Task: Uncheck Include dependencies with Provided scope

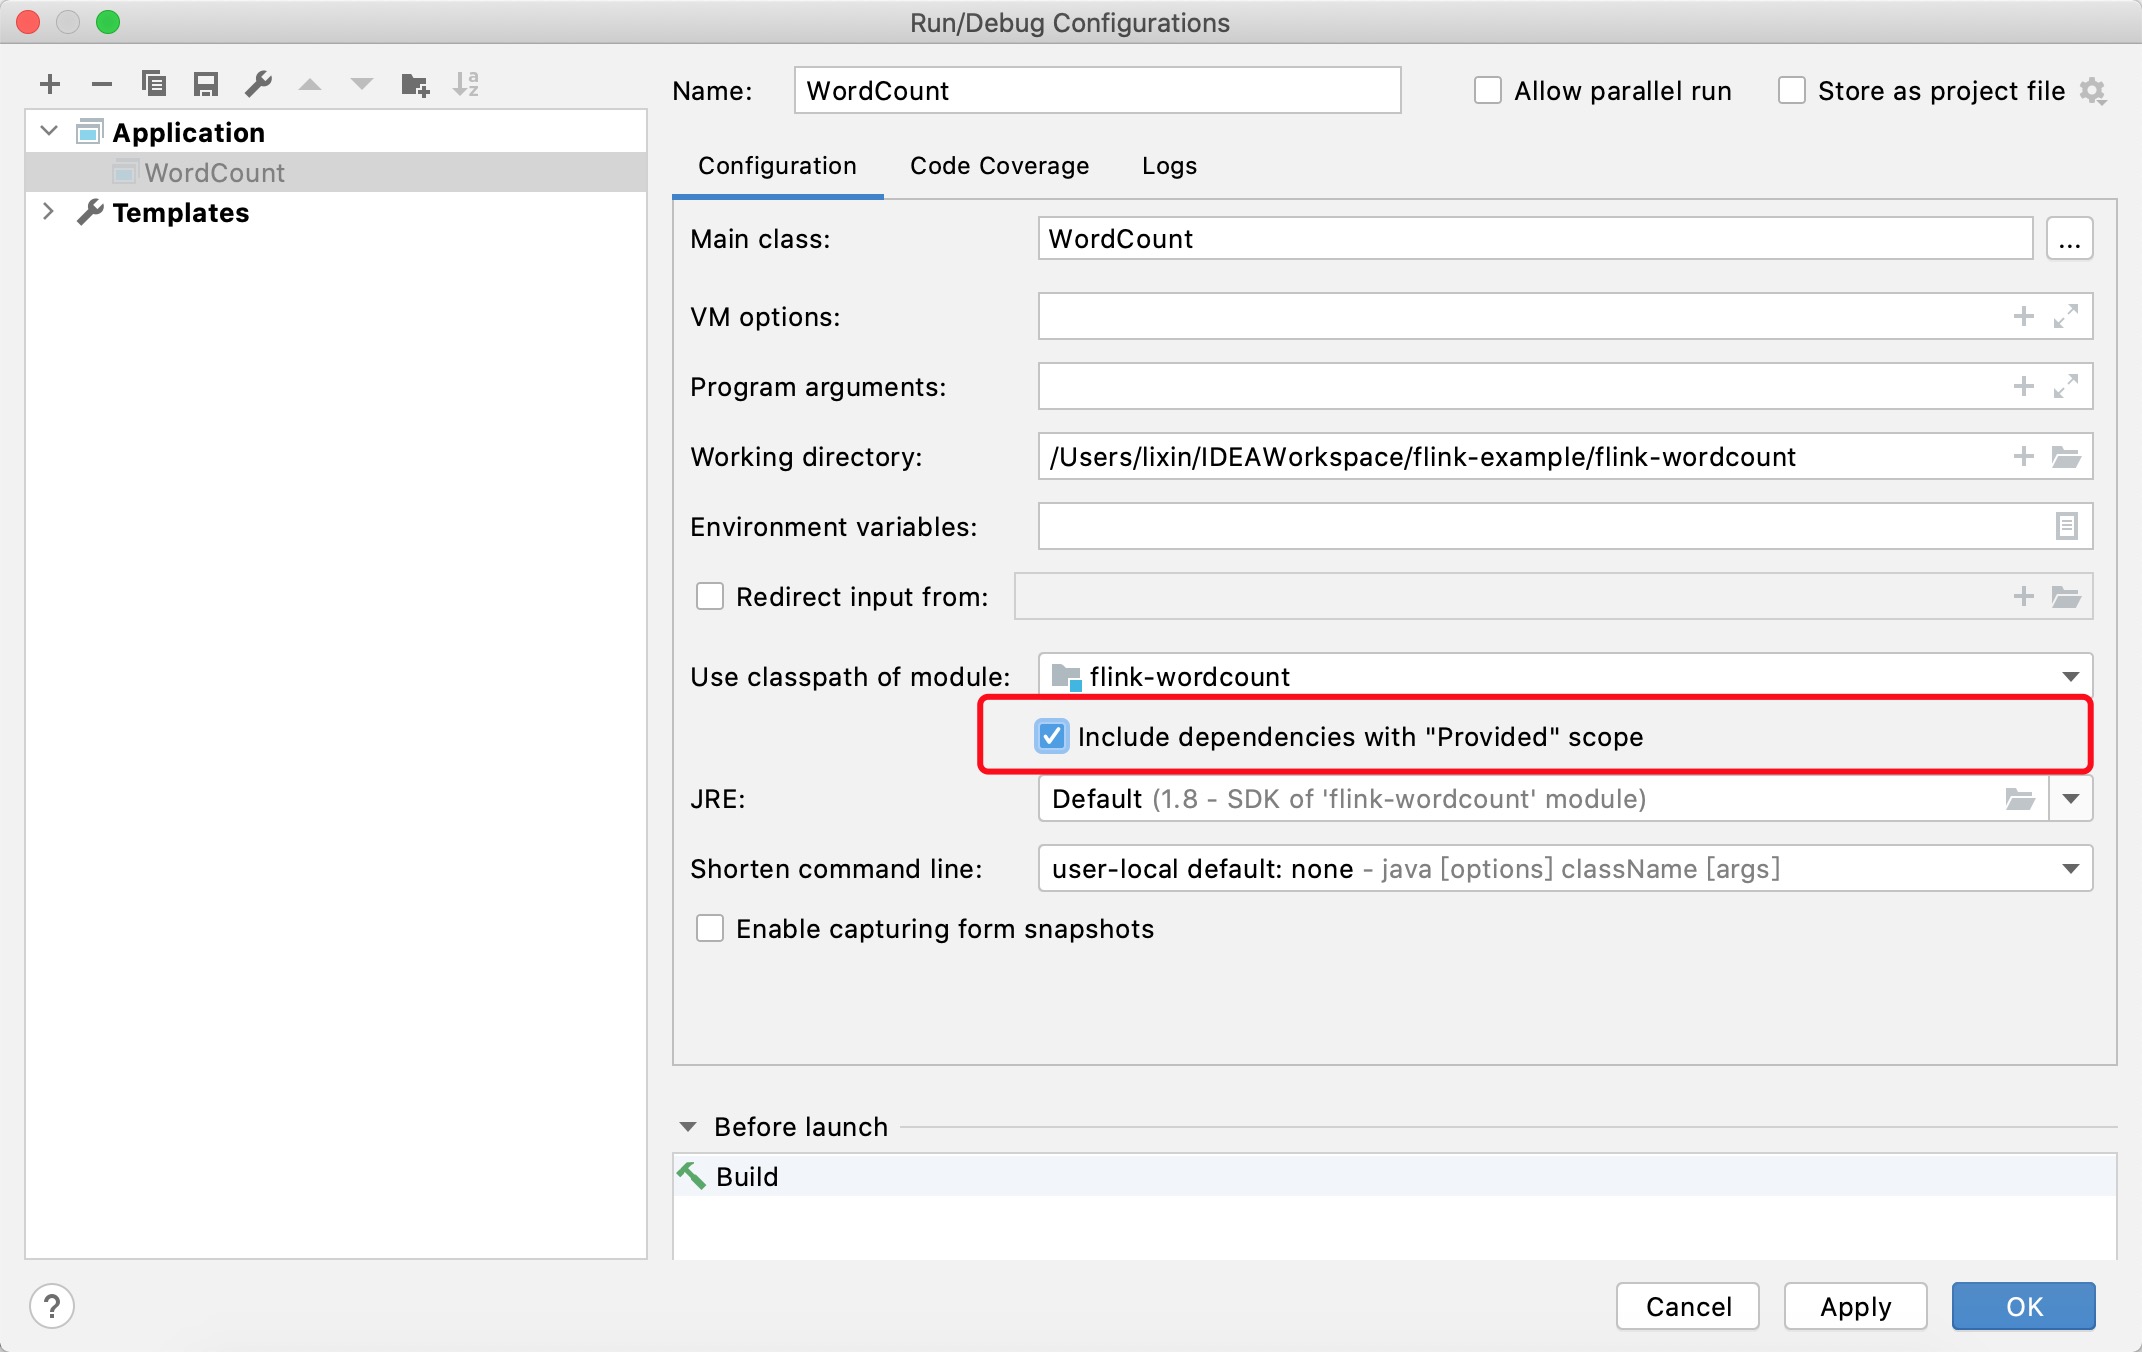Action: tap(1051, 737)
